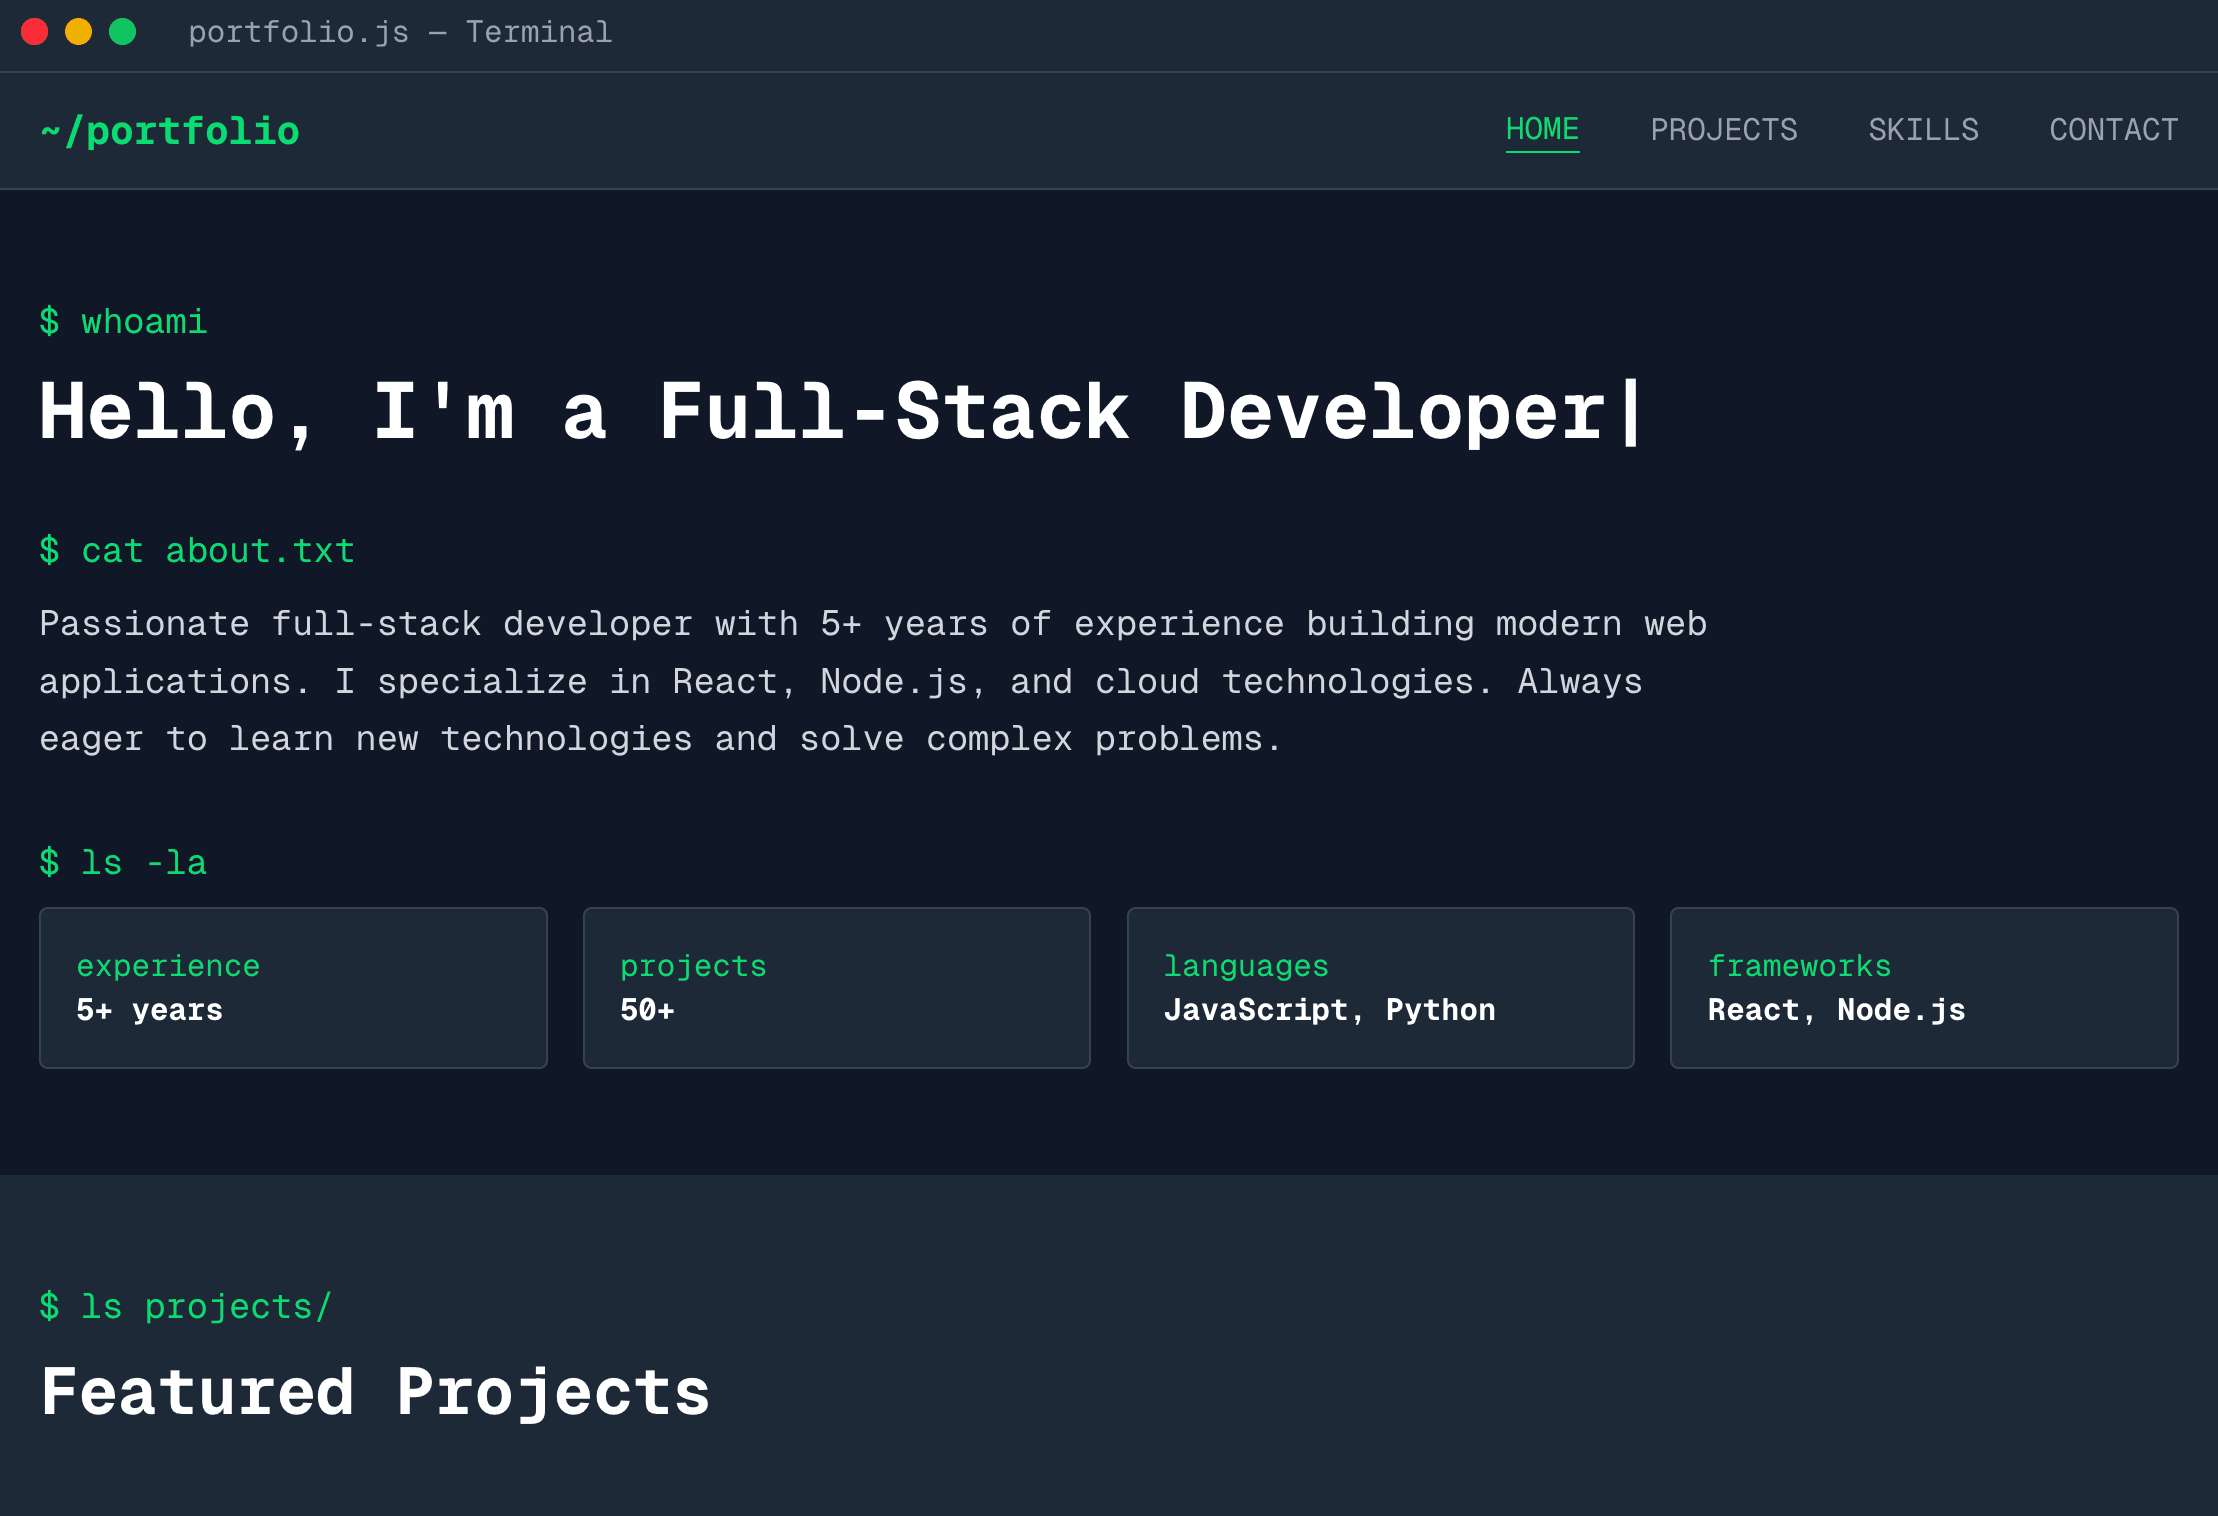Click the '$ cat about.txt' command
Image resolution: width=2218 pixels, height=1516 pixels.
[197, 551]
